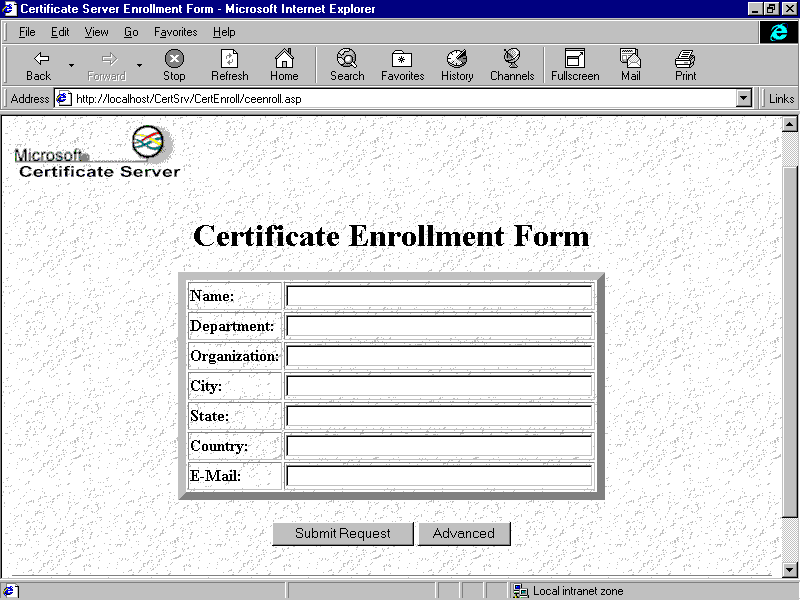
Task: Click the page icon in the address bar
Action: (x=63, y=98)
